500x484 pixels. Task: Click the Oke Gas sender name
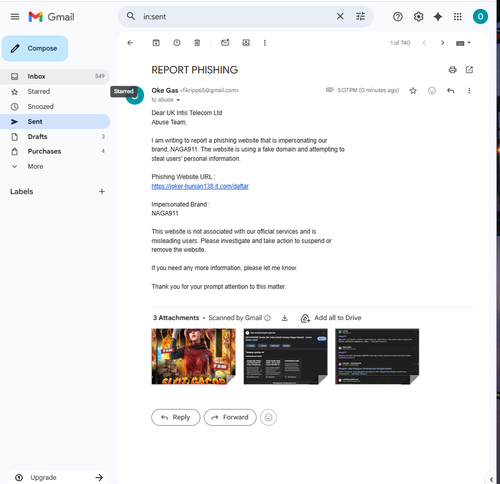(165, 90)
